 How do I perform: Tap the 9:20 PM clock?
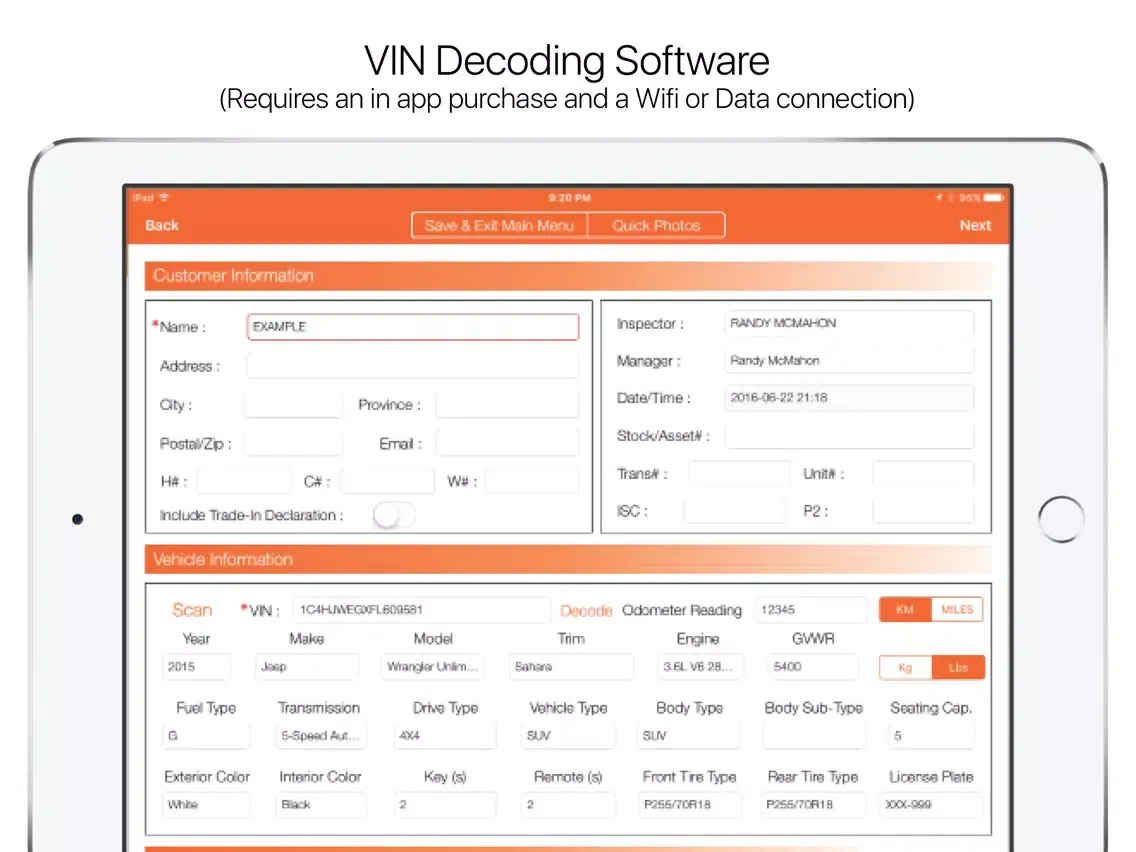click(569, 197)
